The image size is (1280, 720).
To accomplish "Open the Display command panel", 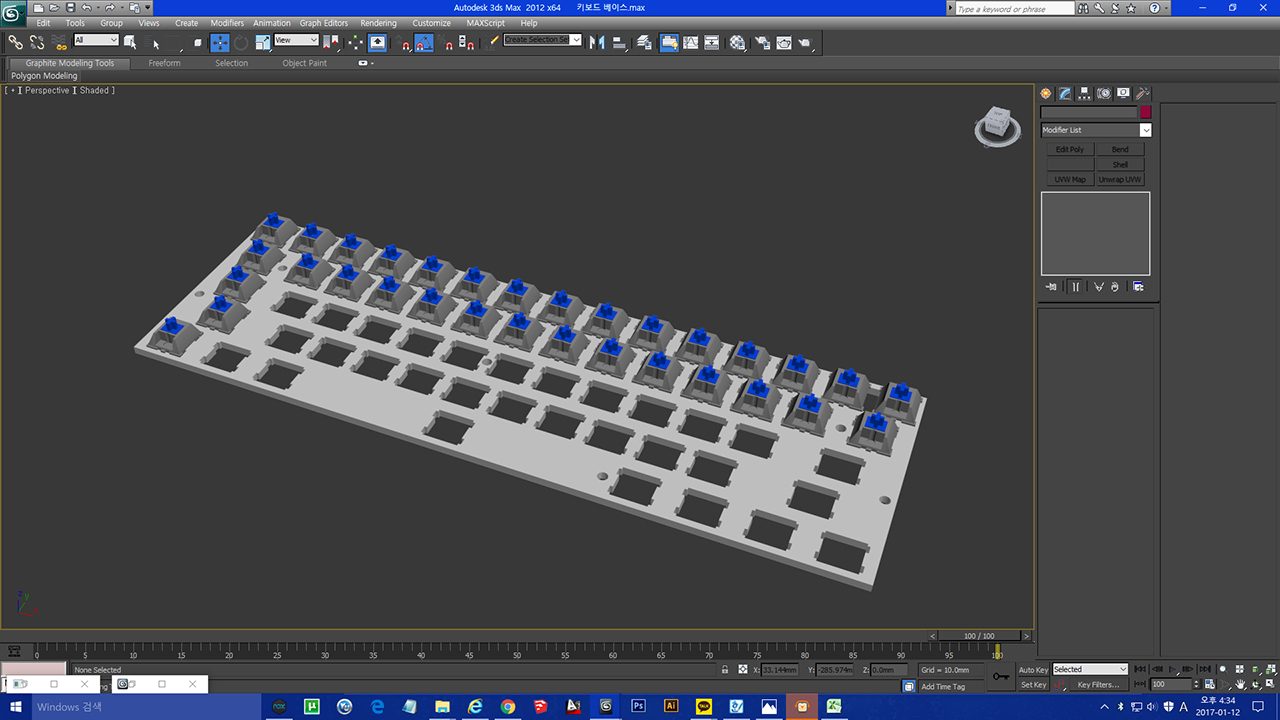I will [1123, 93].
